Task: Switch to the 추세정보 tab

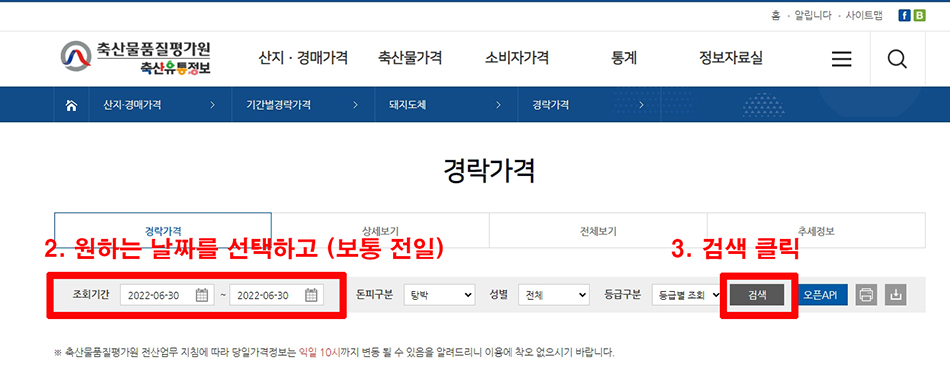Action: pos(816,230)
